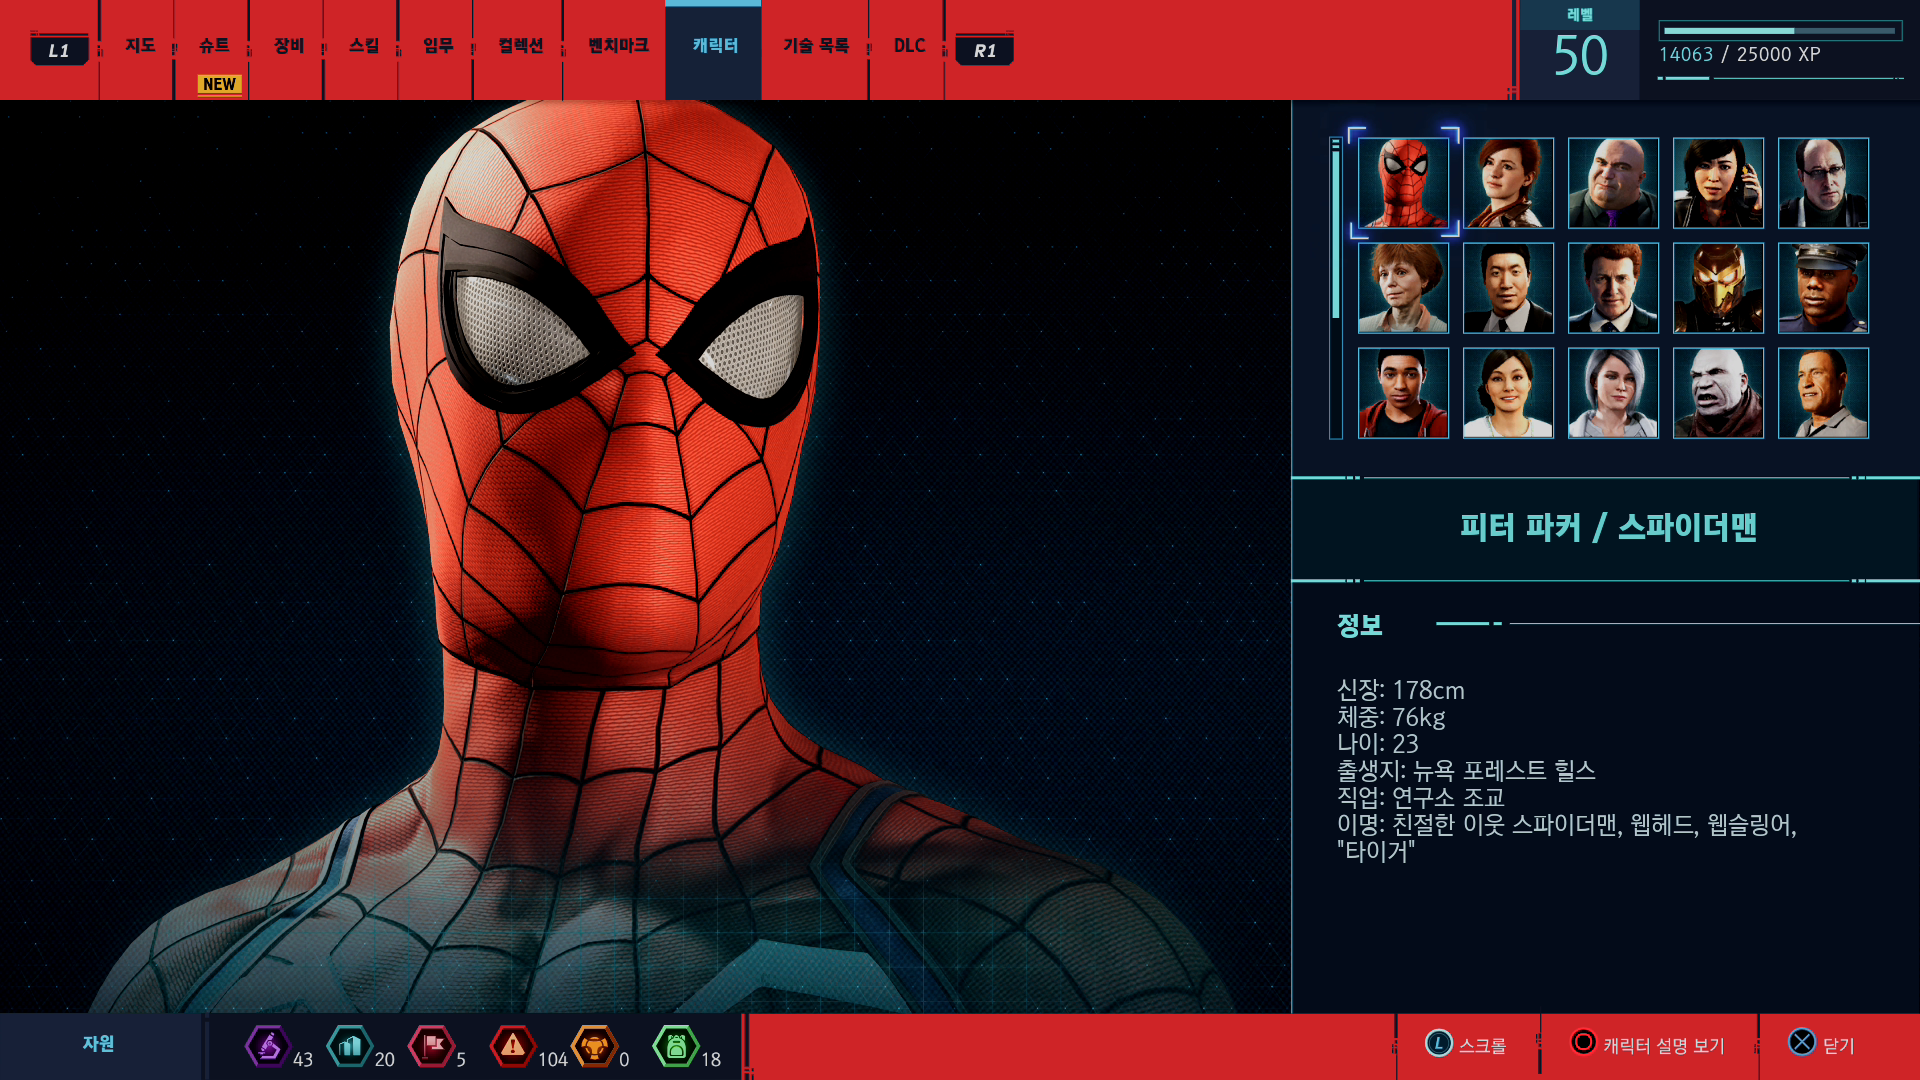This screenshot has height=1080, width=1920.
Task: Select the red-haired woman portrait
Action: (1508, 183)
